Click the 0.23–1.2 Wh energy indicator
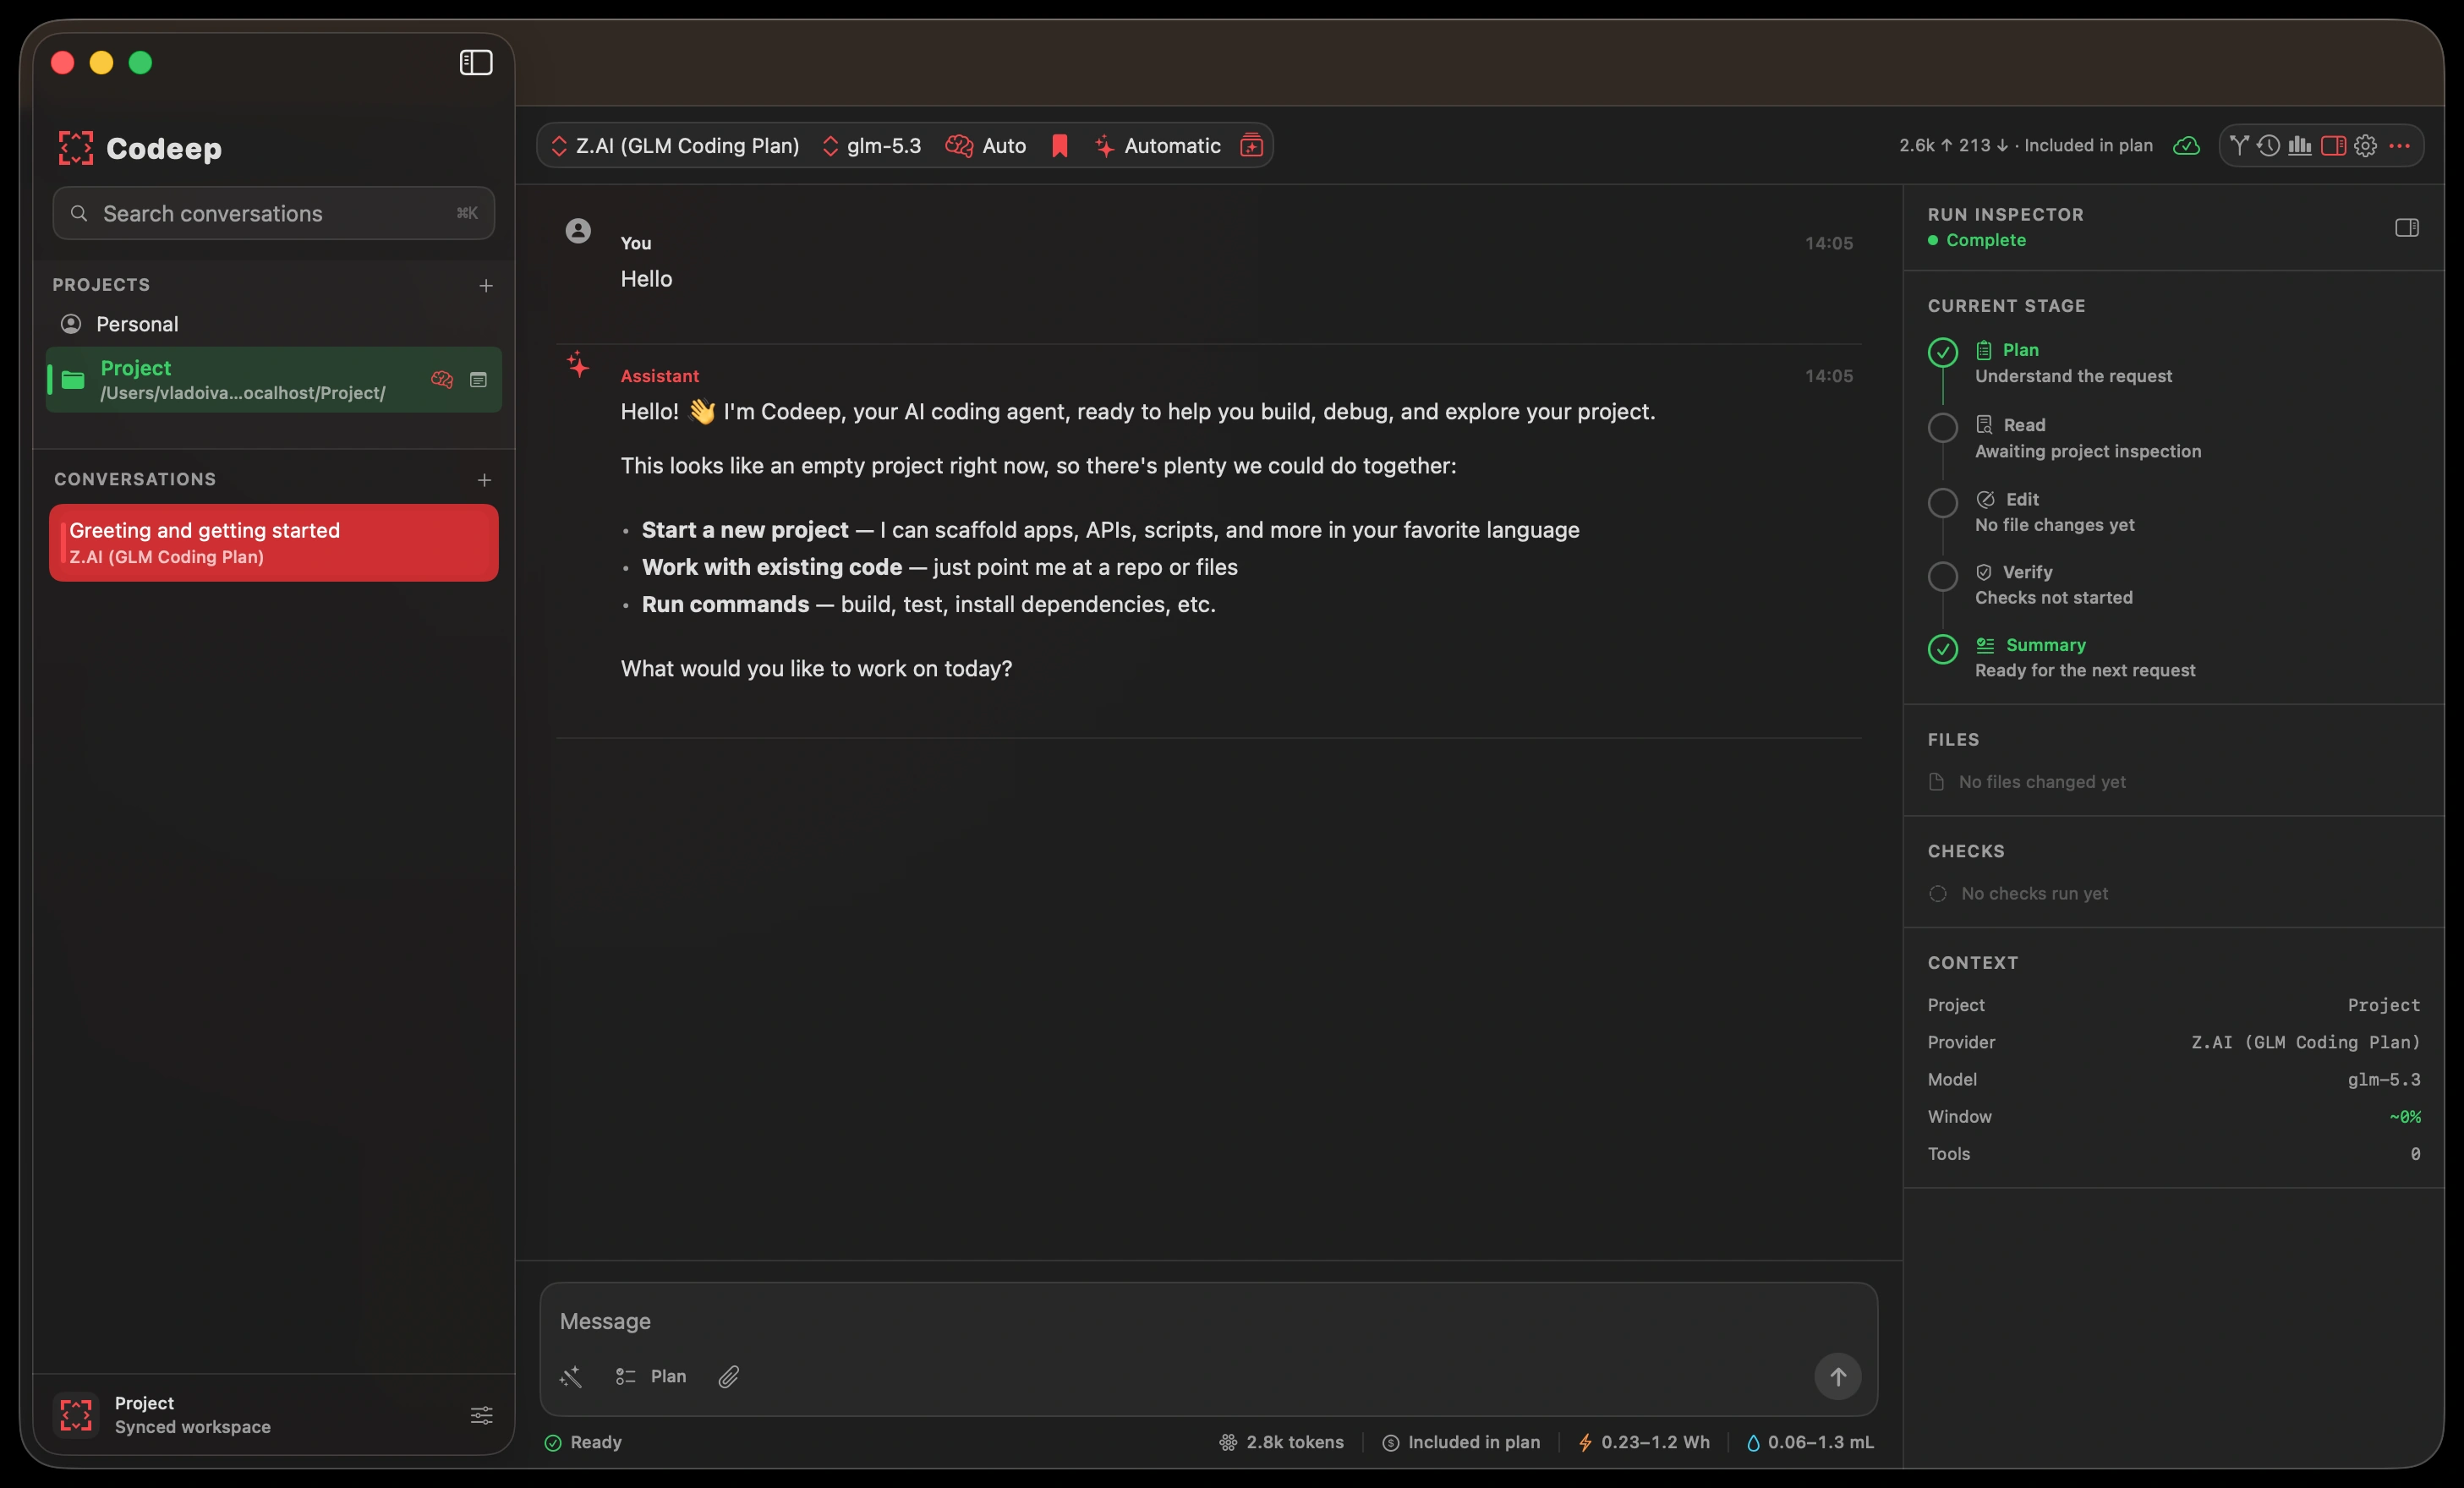 point(1644,1442)
